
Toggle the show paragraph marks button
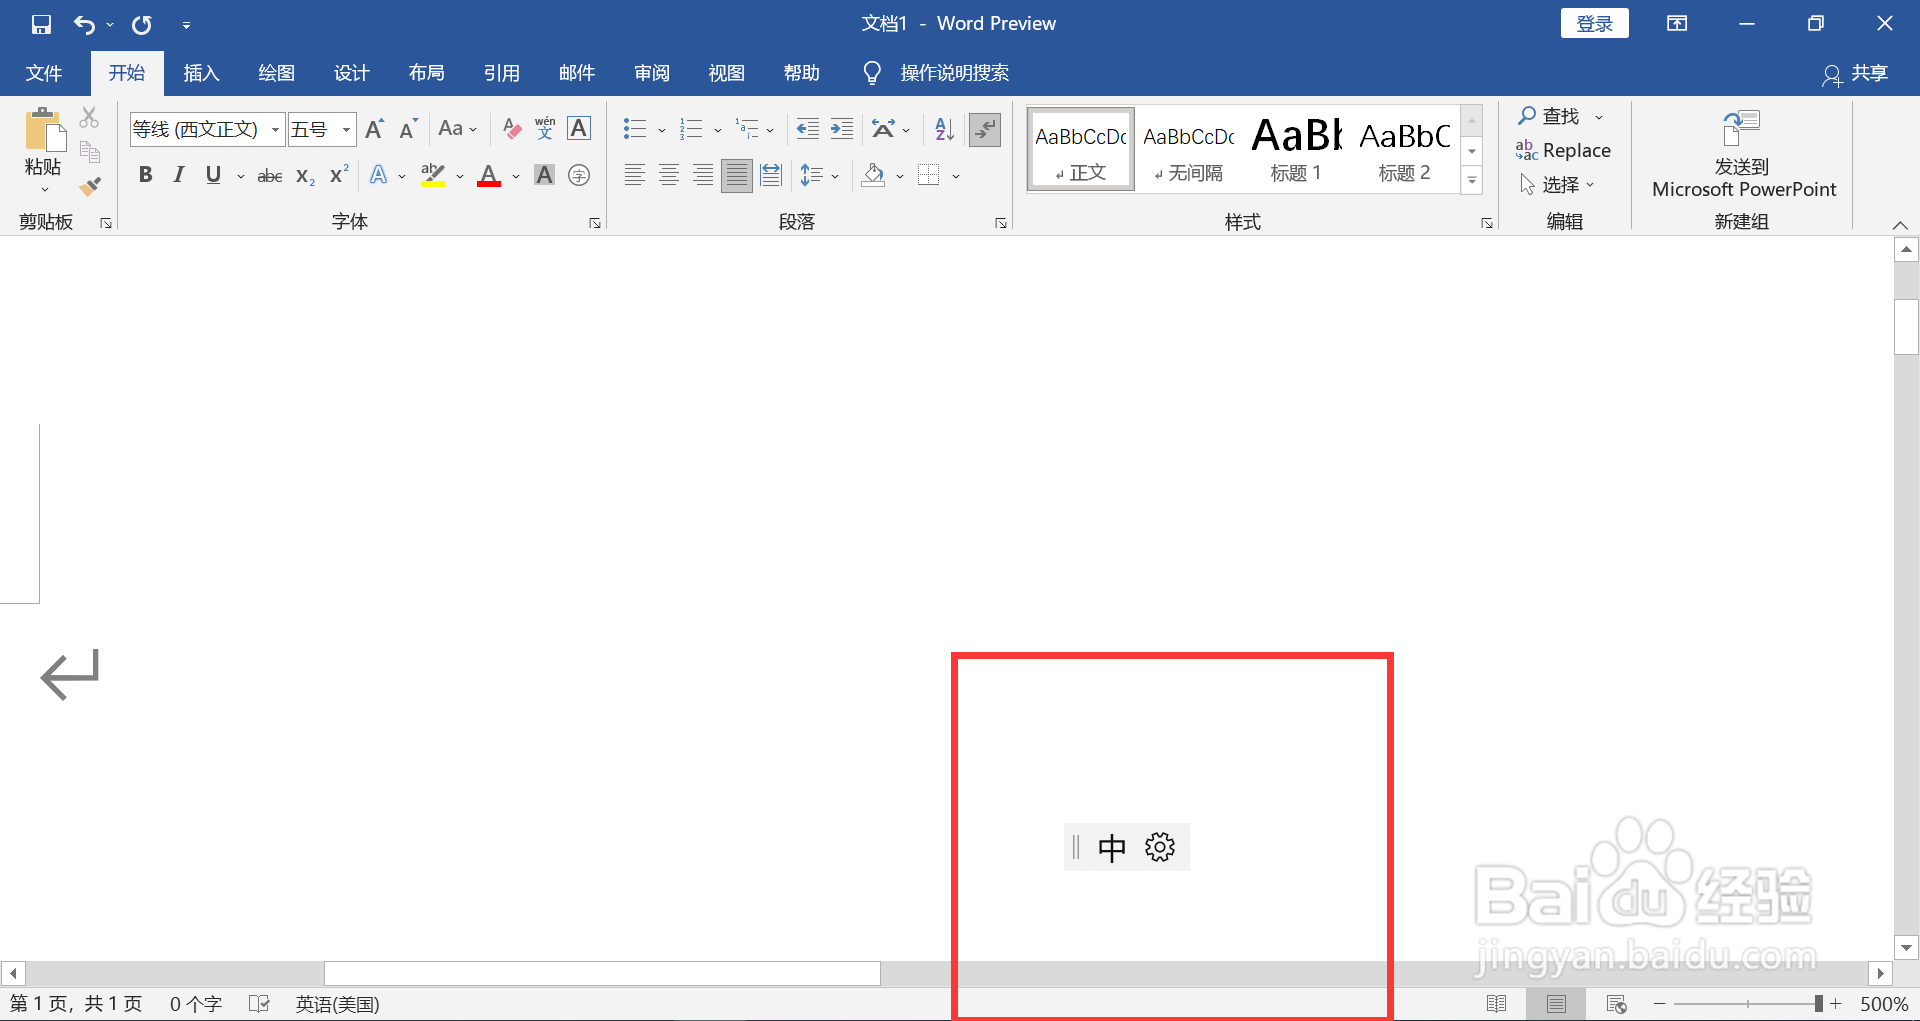[x=985, y=129]
